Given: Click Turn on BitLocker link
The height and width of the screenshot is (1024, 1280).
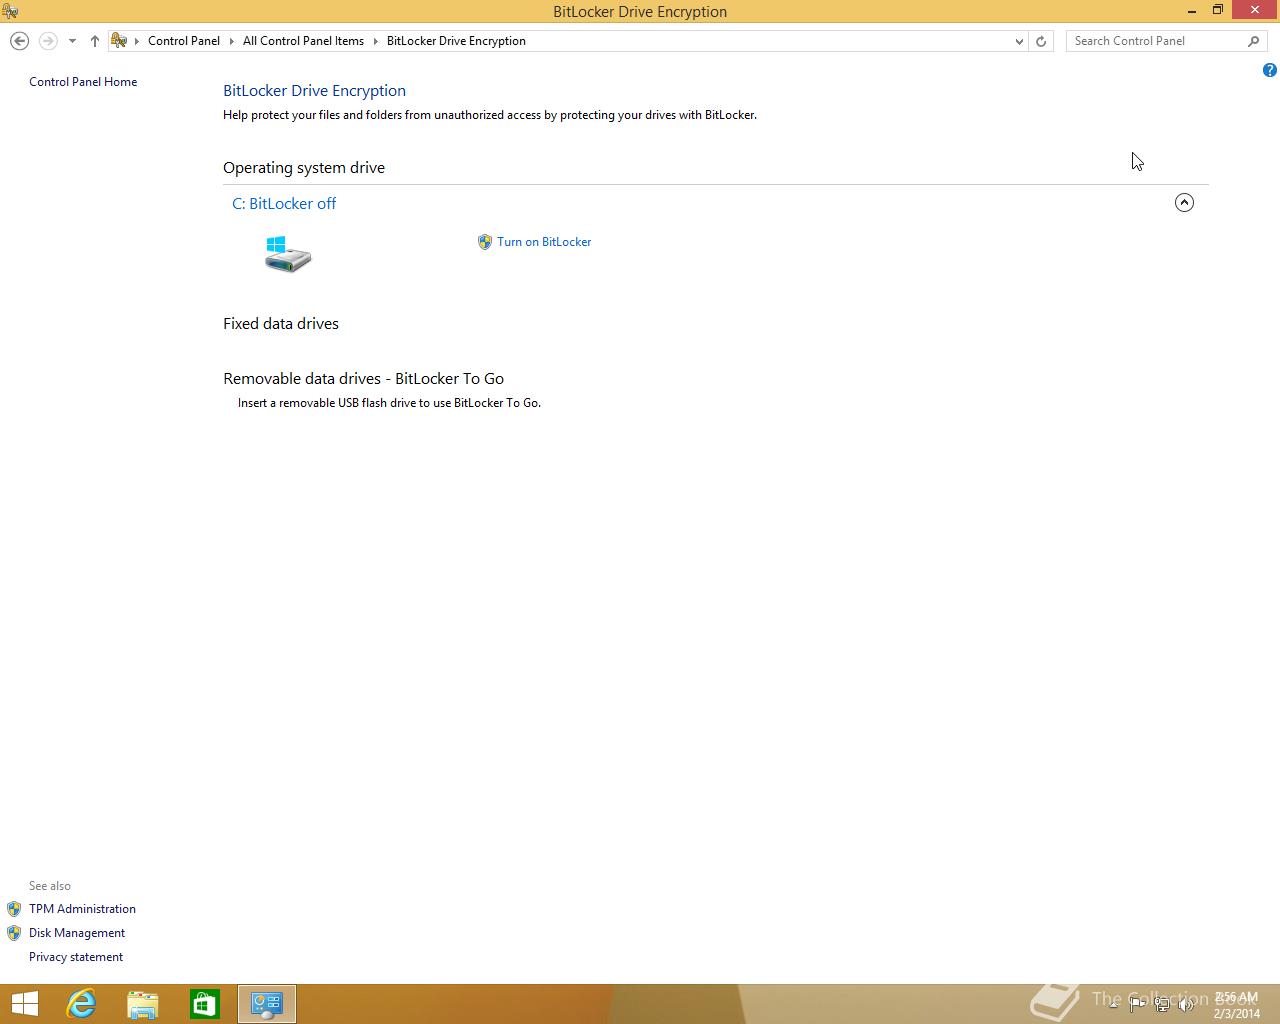Looking at the screenshot, I should (544, 242).
